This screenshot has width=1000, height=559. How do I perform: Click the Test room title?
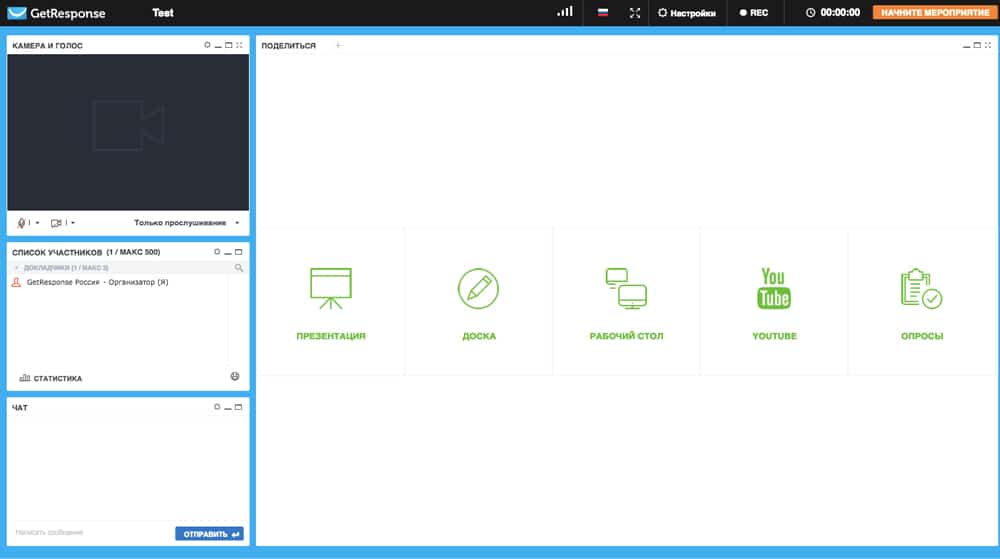pos(163,13)
